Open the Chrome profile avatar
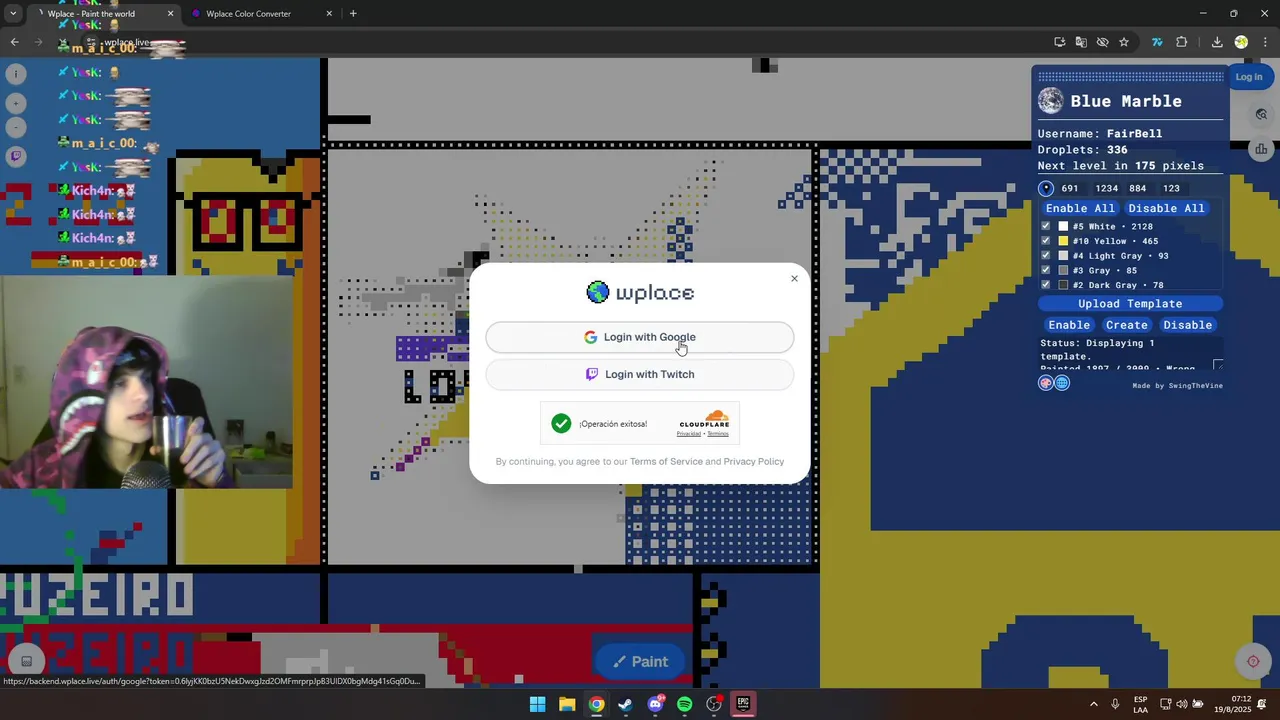 [x=1241, y=42]
